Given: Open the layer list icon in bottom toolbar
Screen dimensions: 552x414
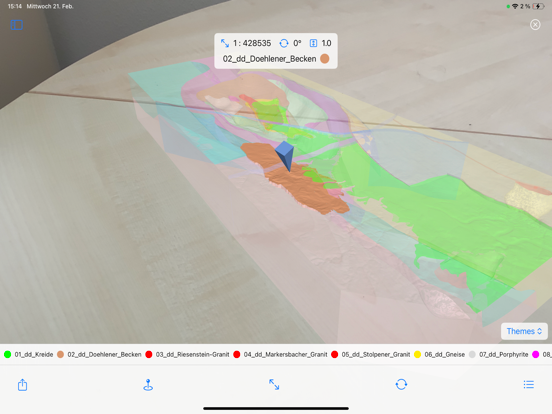Looking at the screenshot, I should click(x=528, y=384).
